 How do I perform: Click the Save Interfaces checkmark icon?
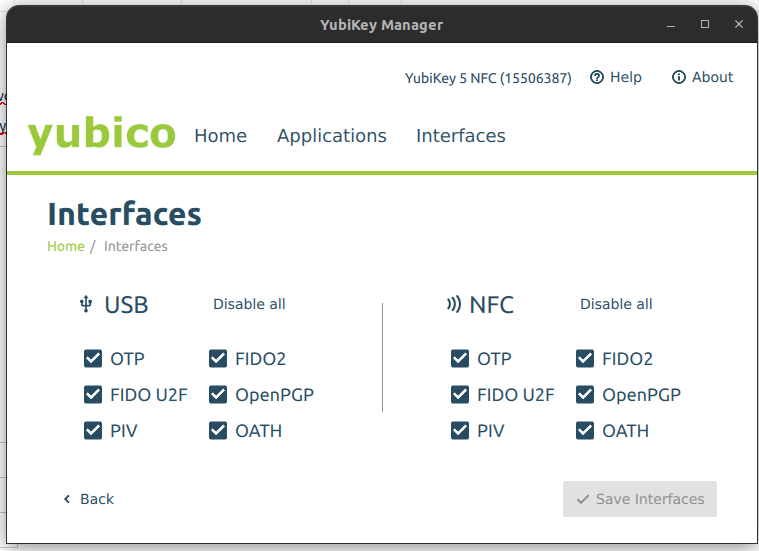583,499
